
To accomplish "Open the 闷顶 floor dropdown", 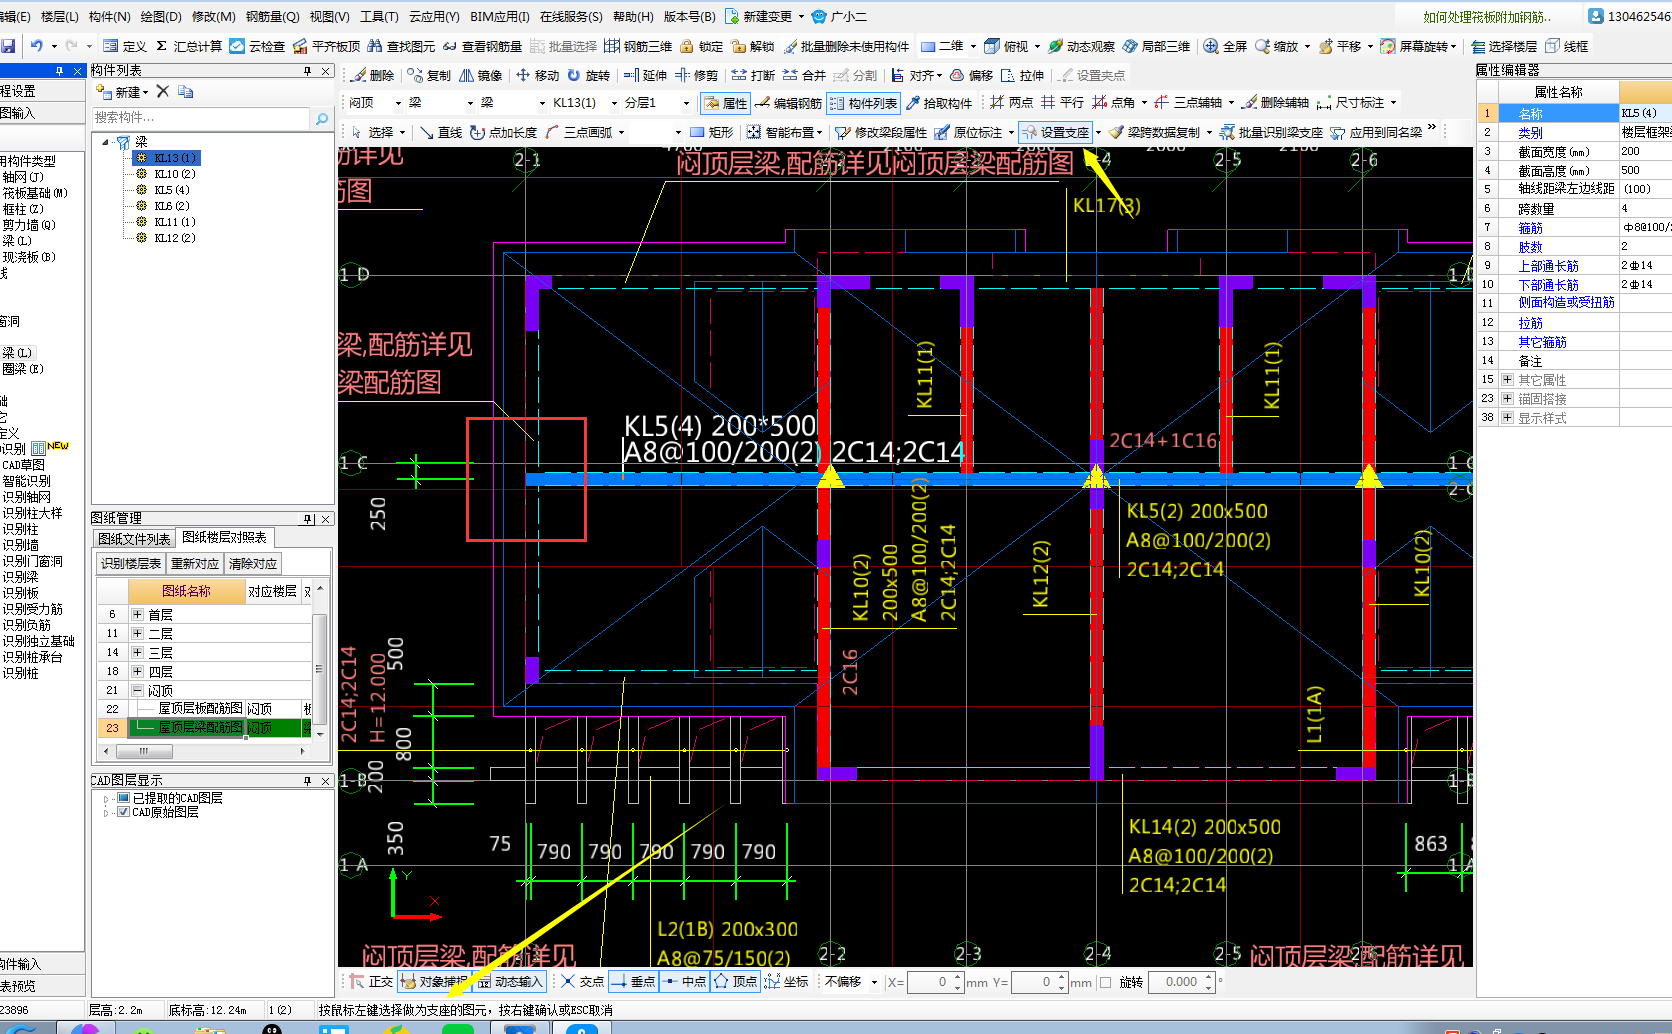I will pos(398,103).
